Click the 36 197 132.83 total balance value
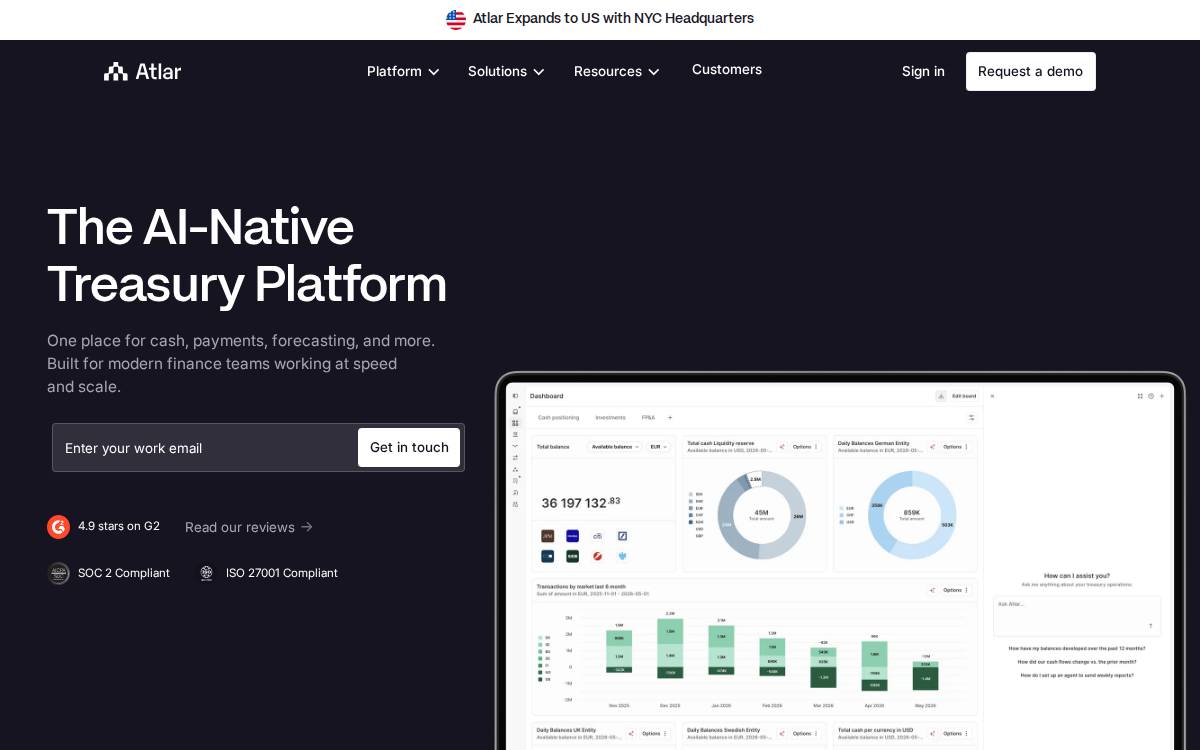 point(581,502)
